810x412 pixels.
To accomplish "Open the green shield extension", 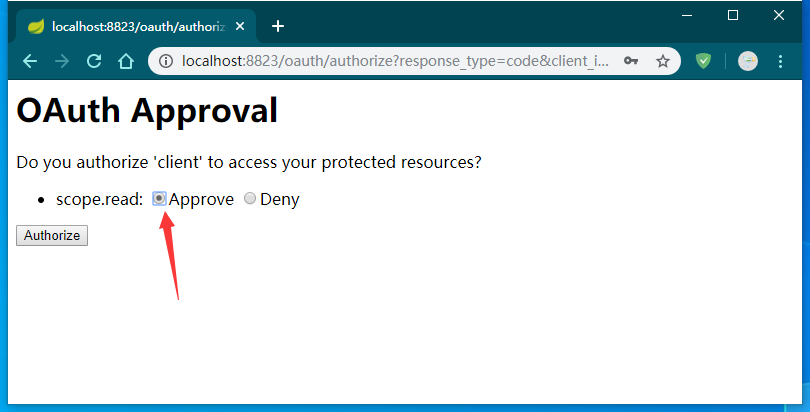I will pyautogui.click(x=704, y=61).
